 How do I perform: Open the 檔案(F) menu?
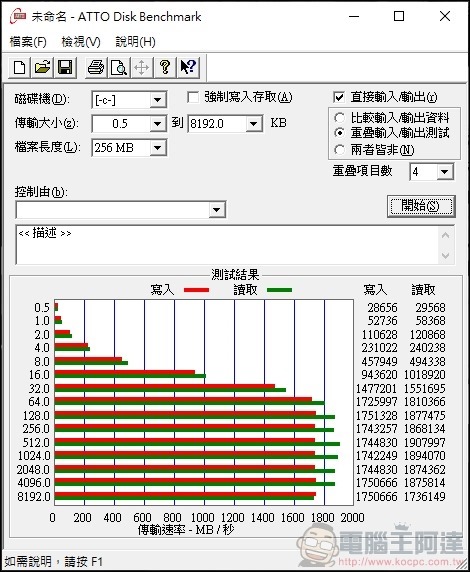coord(28,42)
